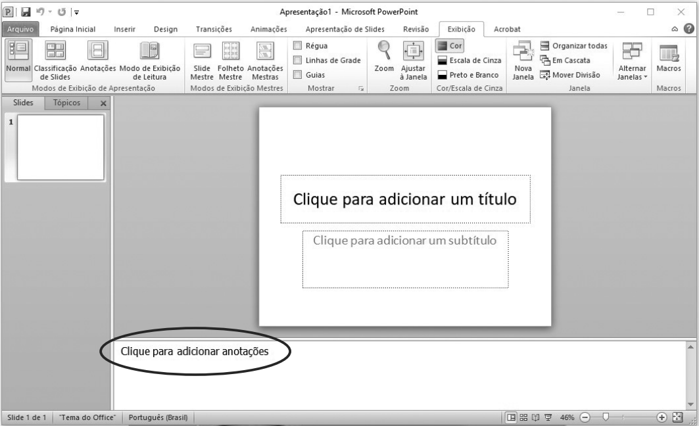The height and width of the screenshot is (426, 699).
Task: Click Português (Brasil) language in status bar
Action: coord(158,418)
